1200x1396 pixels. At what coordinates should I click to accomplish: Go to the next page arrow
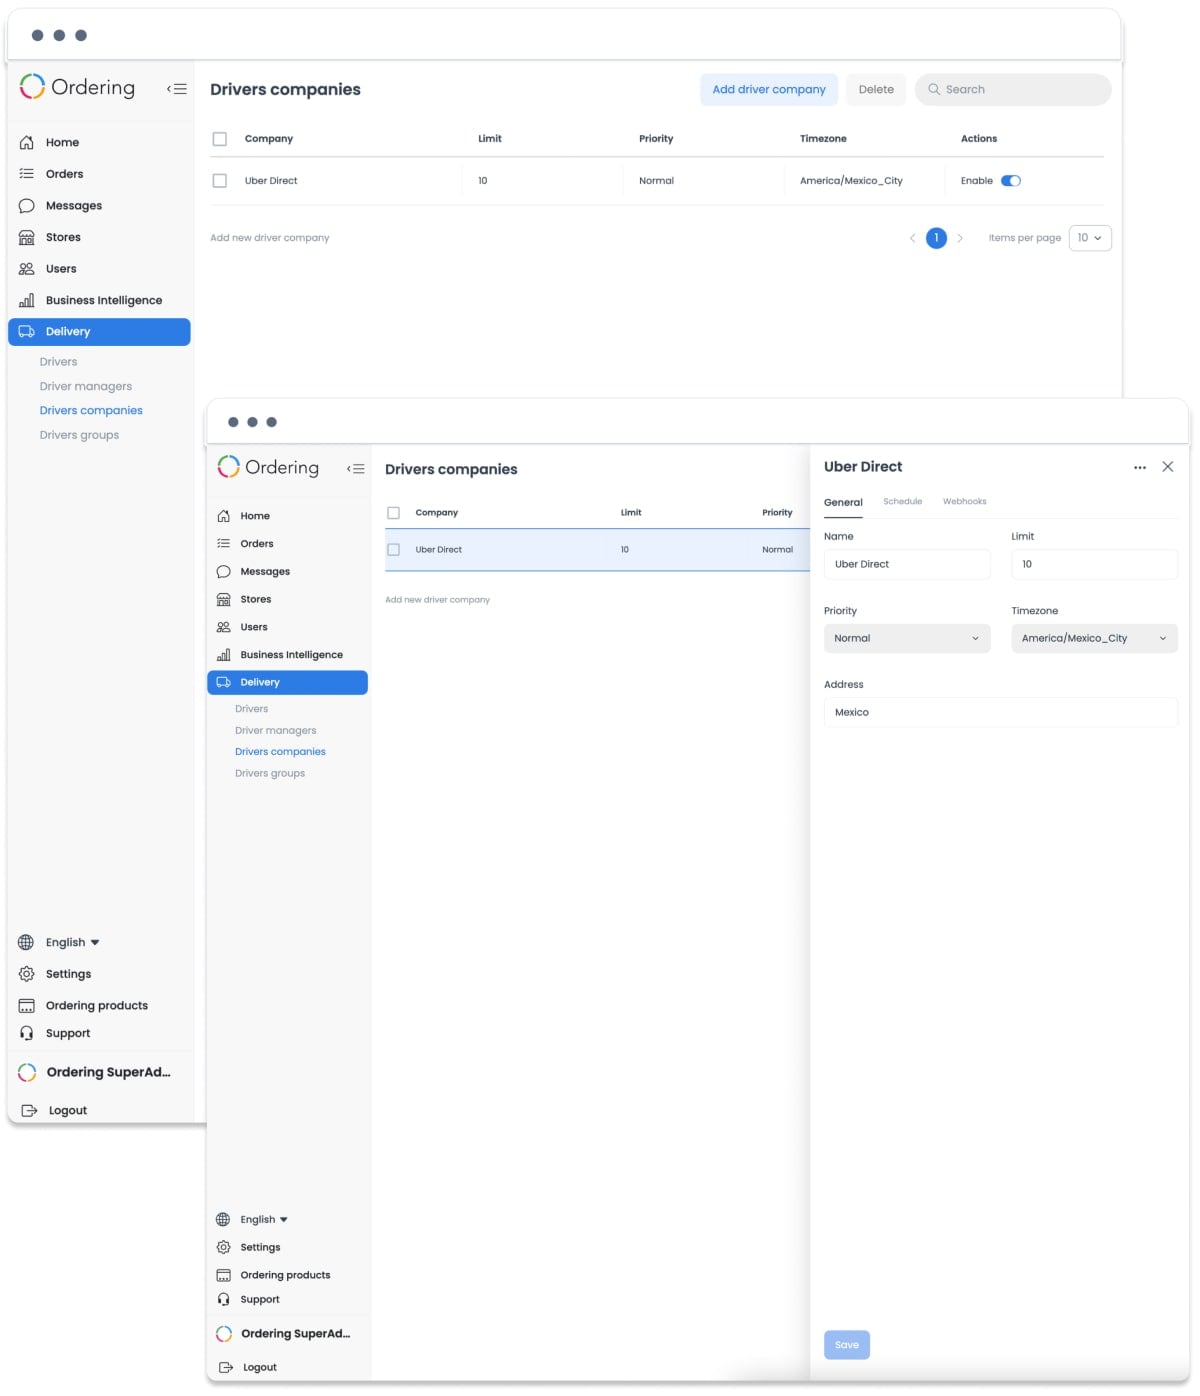960,238
